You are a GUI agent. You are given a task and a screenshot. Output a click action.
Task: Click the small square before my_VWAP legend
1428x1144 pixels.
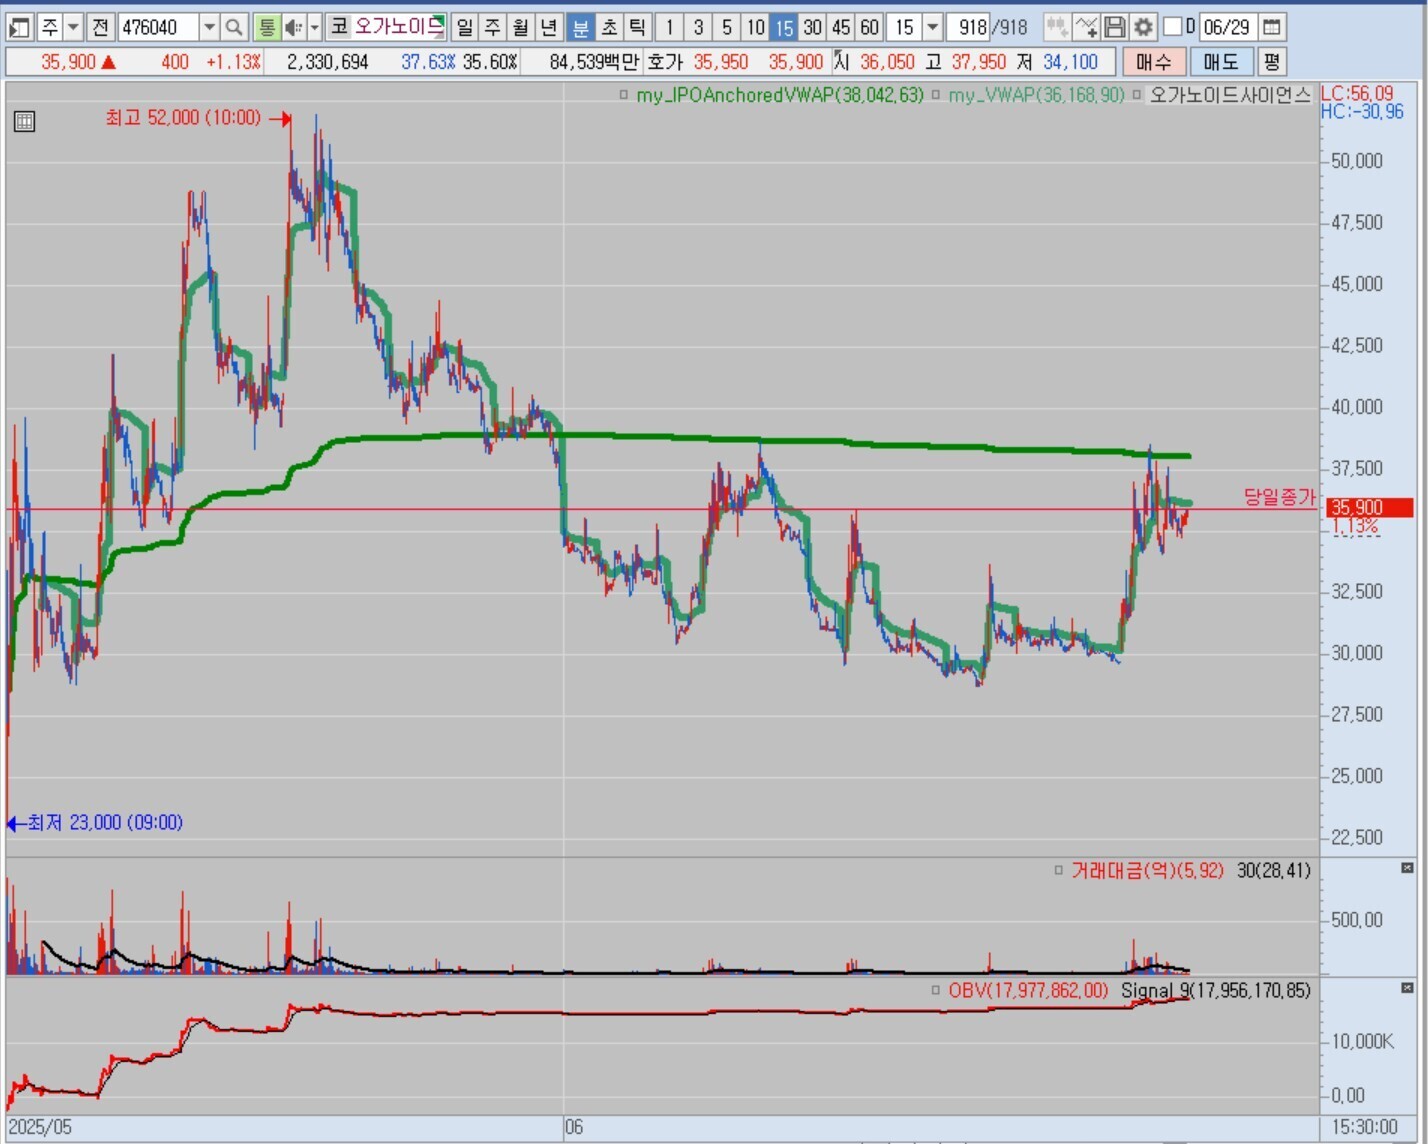(x=936, y=96)
